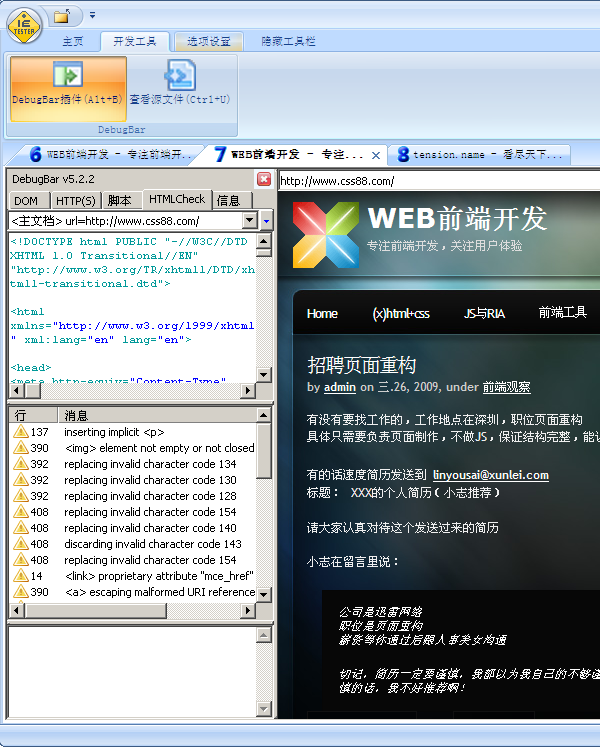
Task: Switch to the DOM tab
Action: (x=26, y=201)
